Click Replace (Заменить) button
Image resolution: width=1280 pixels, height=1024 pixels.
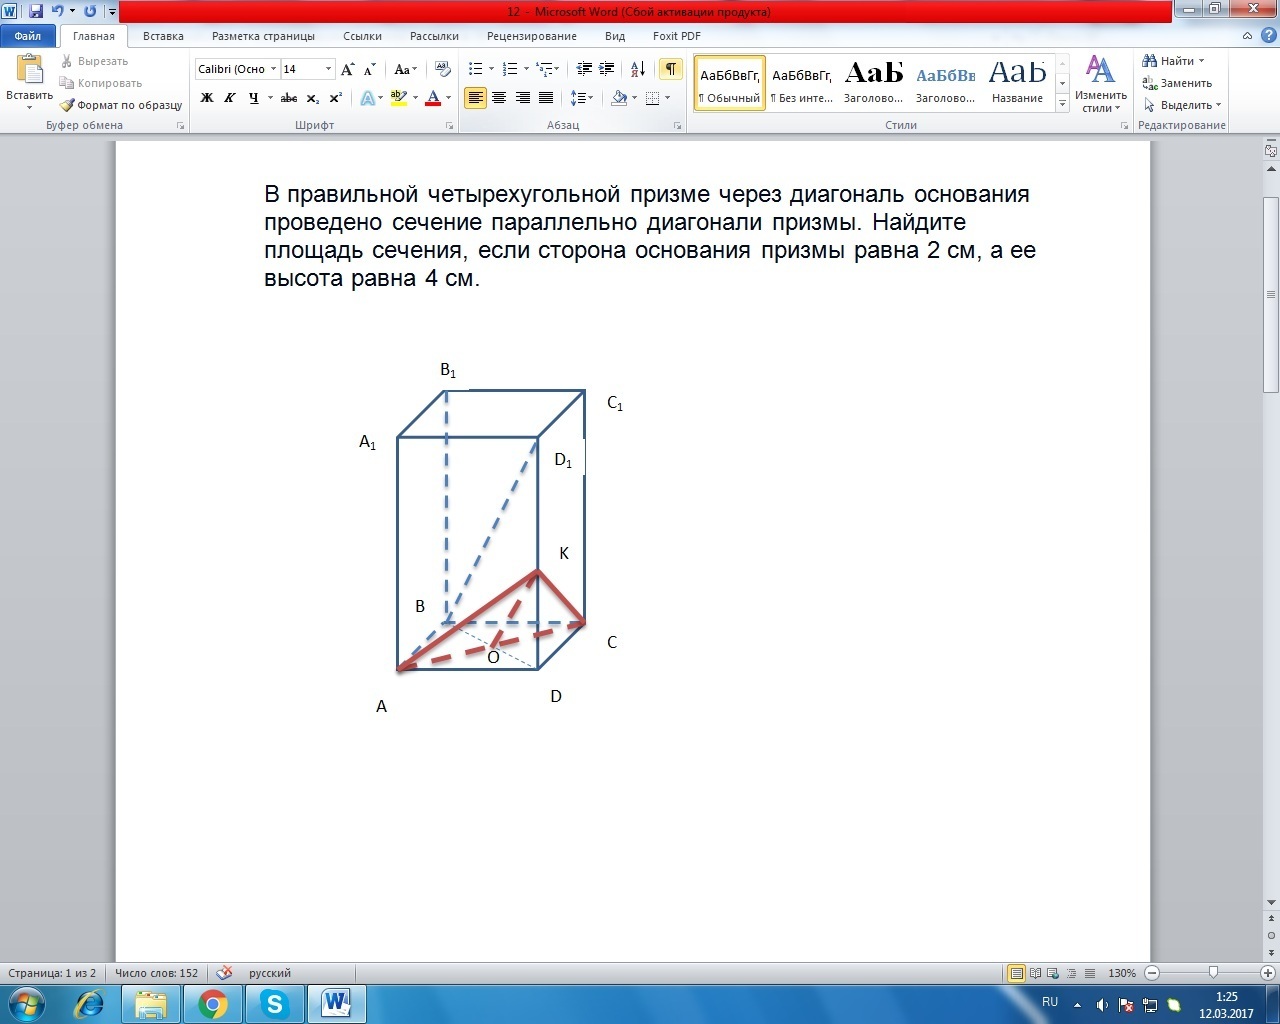[x=1178, y=83]
